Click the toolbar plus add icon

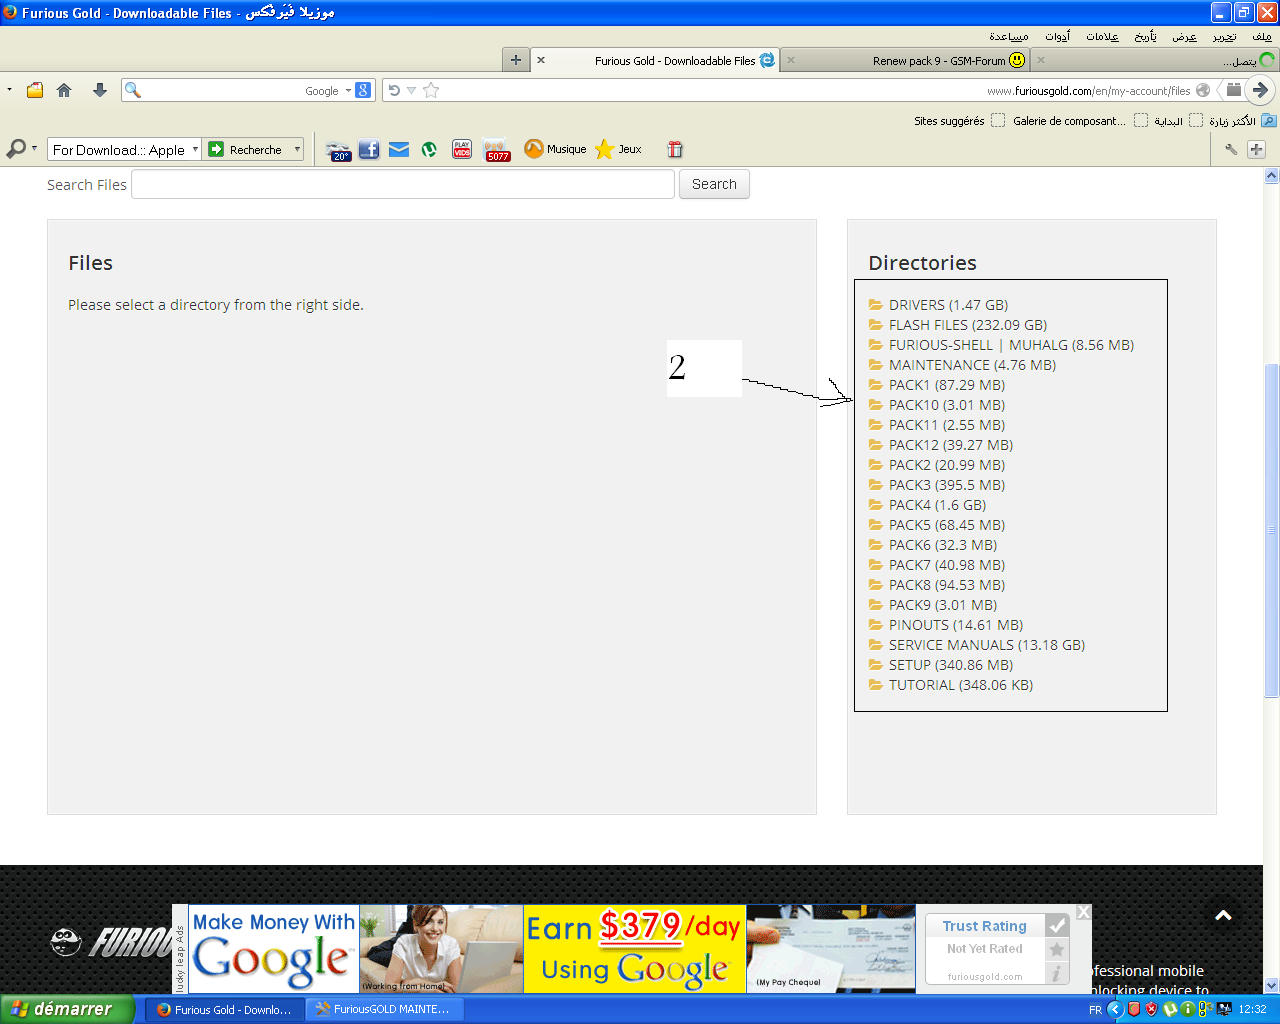pyautogui.click(x=1256, y=149)
